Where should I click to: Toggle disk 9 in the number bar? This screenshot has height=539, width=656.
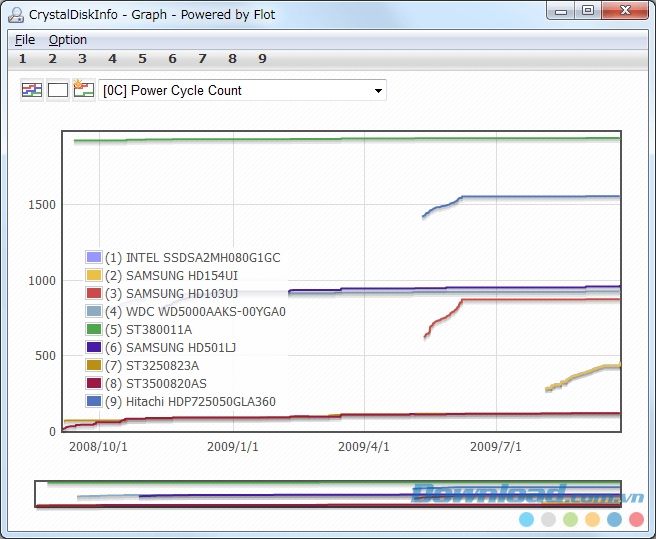click(x=262, y=59)
